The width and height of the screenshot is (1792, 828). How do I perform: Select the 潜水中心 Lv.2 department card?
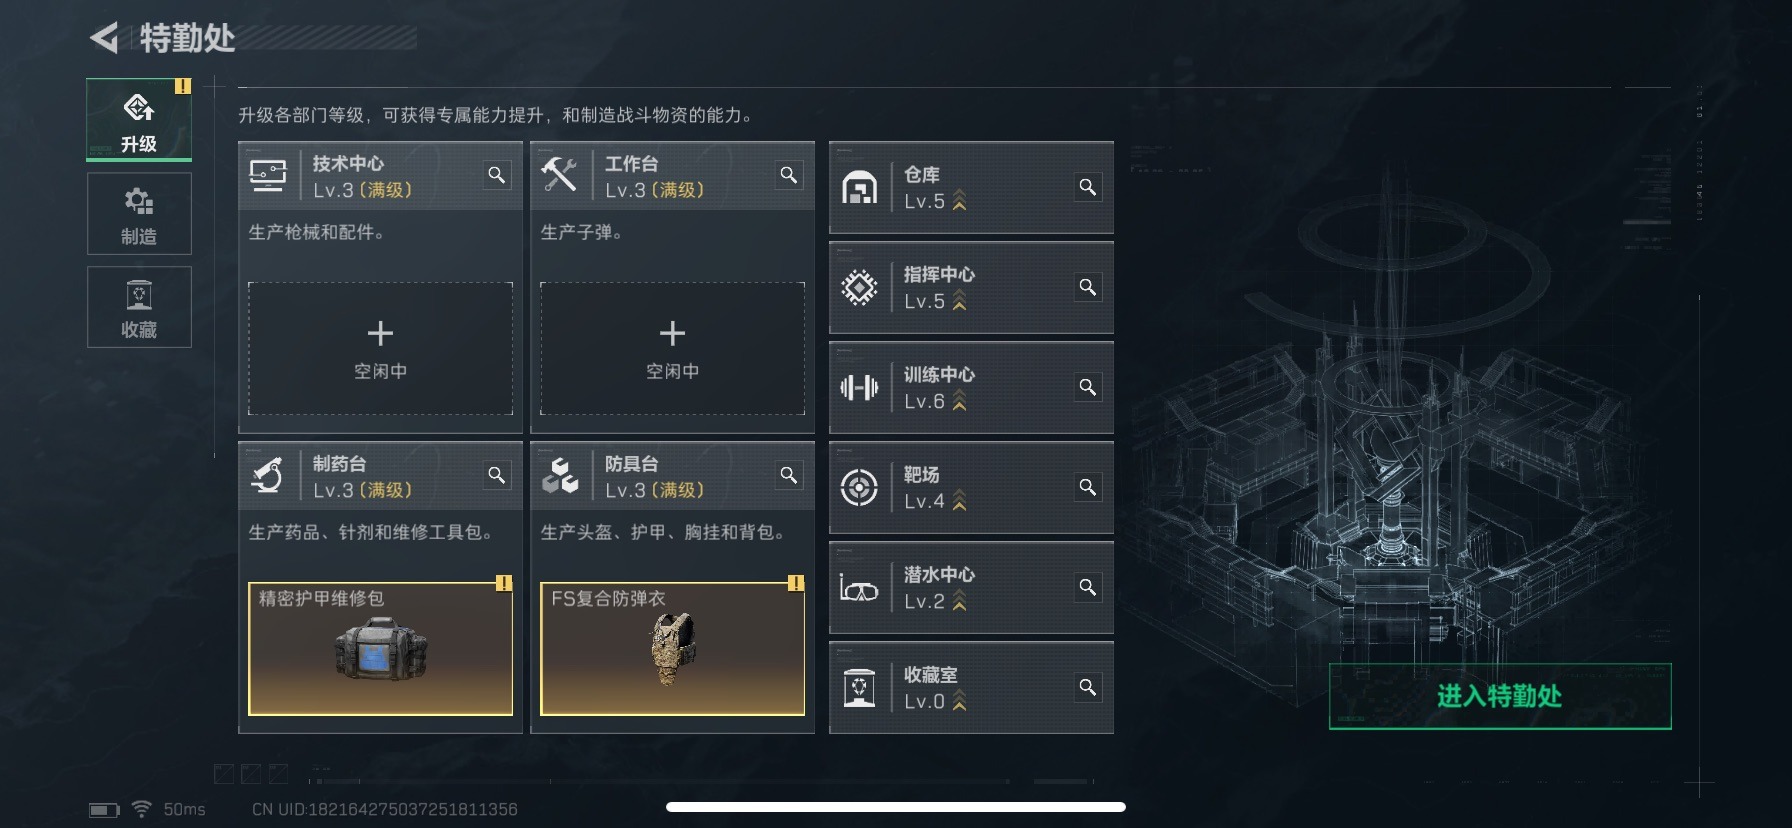pos(971,588)
